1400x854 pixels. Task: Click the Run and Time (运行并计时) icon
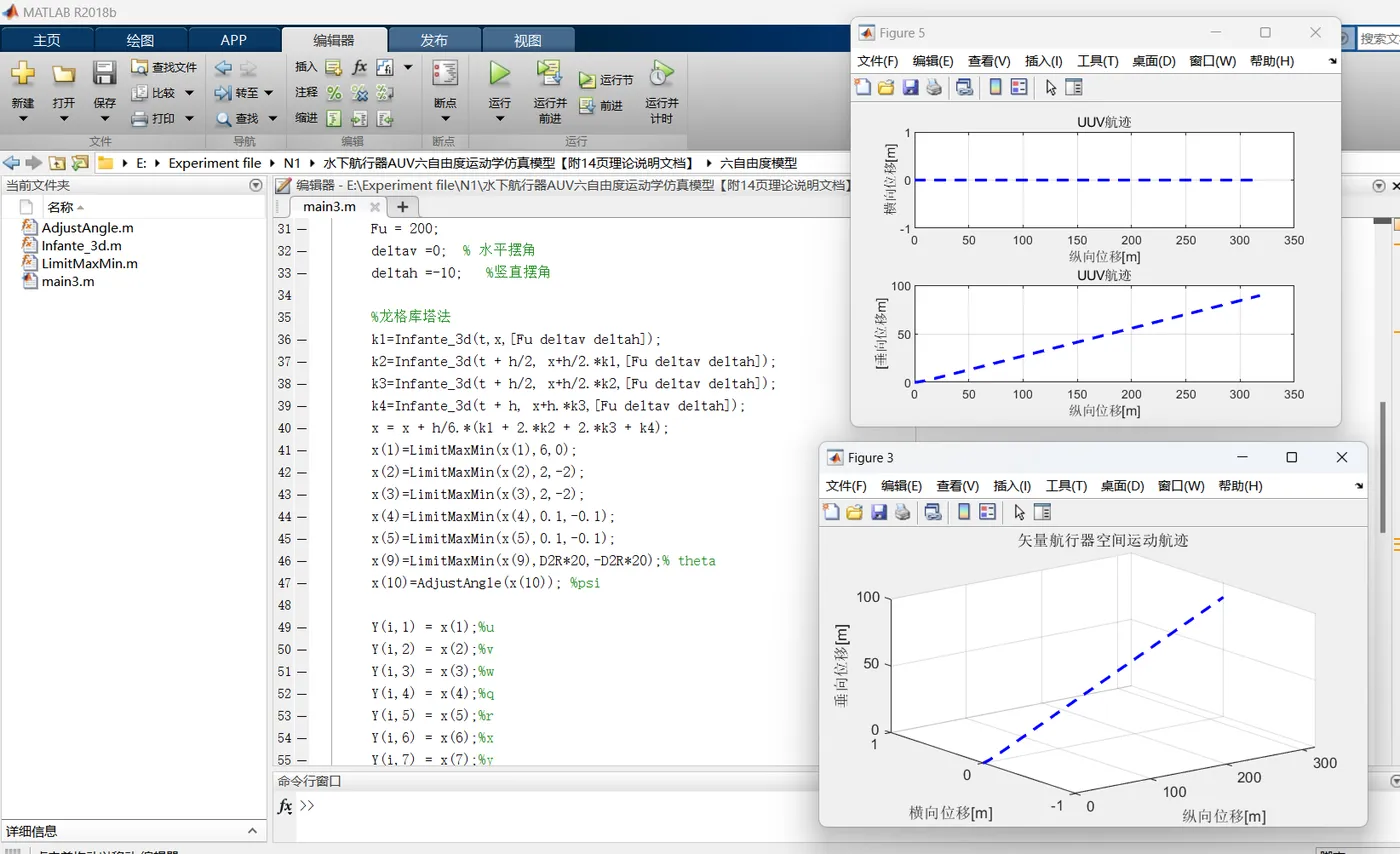661,73
